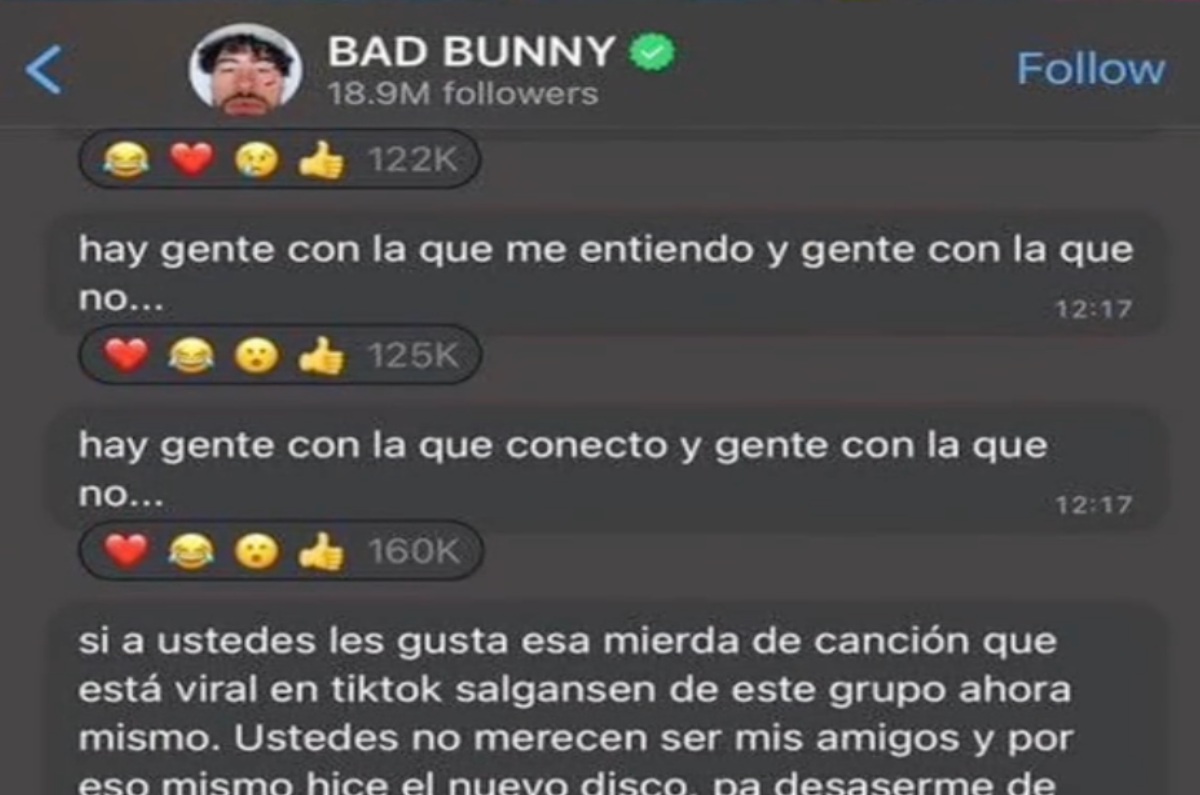Tap the red heart in the 125K reactions
1200x795 pixels.
126,355
